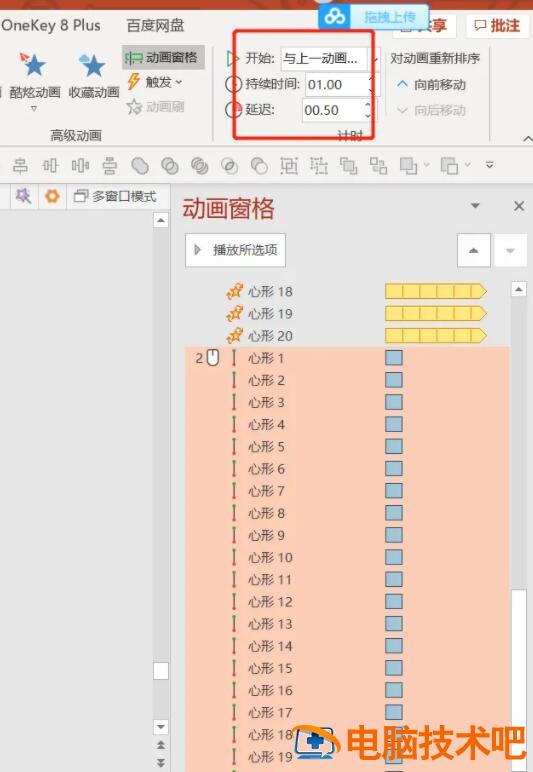Increase 持续时间 with the up spinner

372,79
